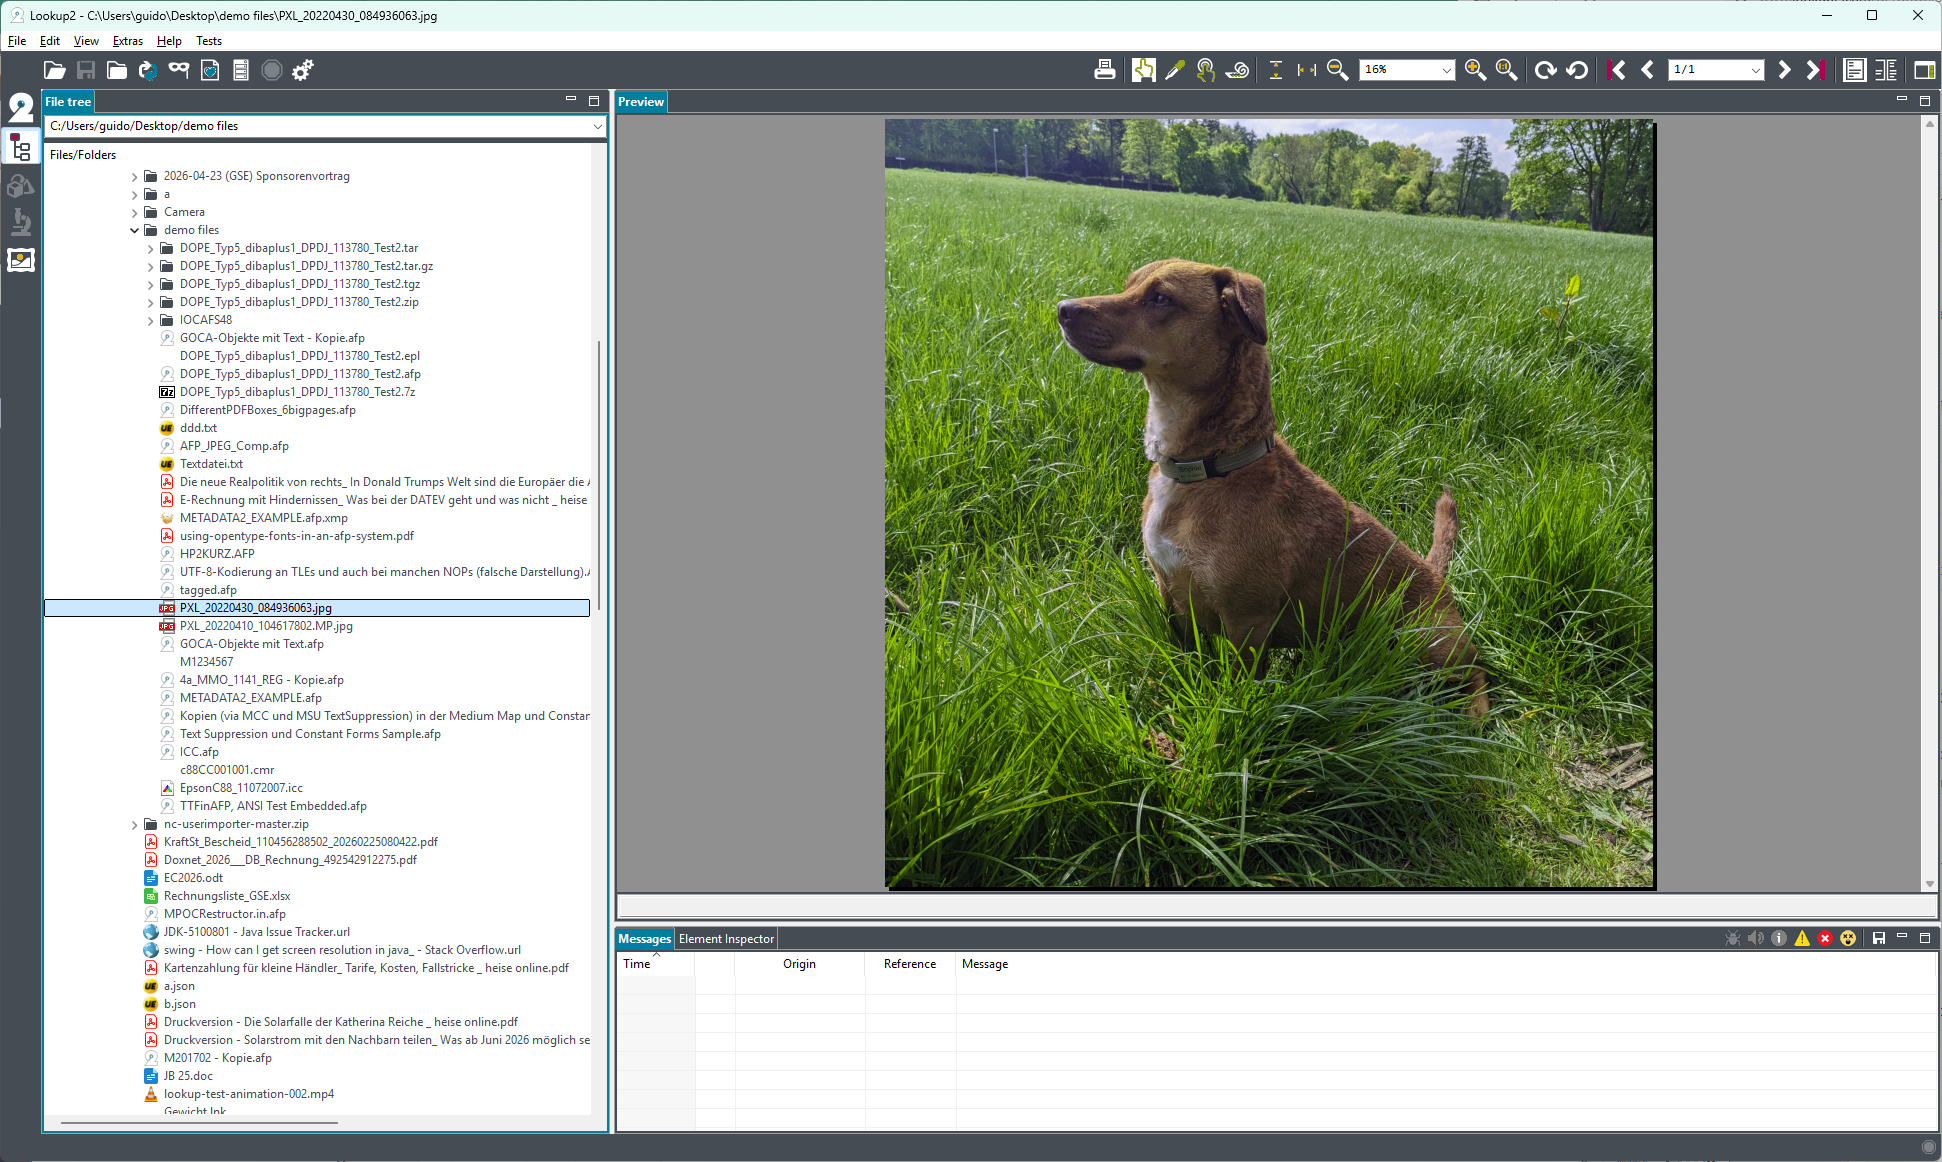Zoom in with the plus magnifier
Viewport: 1942px width, 1162px height.
pyautogui.click(x=1475, y=70)
